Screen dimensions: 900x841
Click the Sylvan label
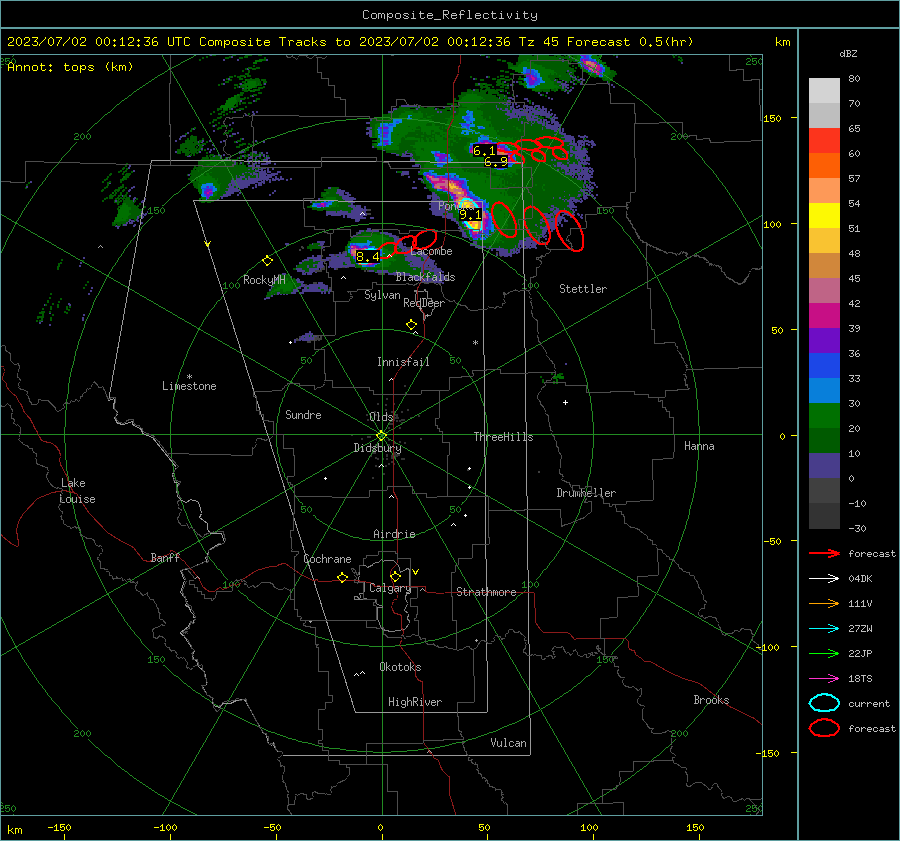(382, 295)
